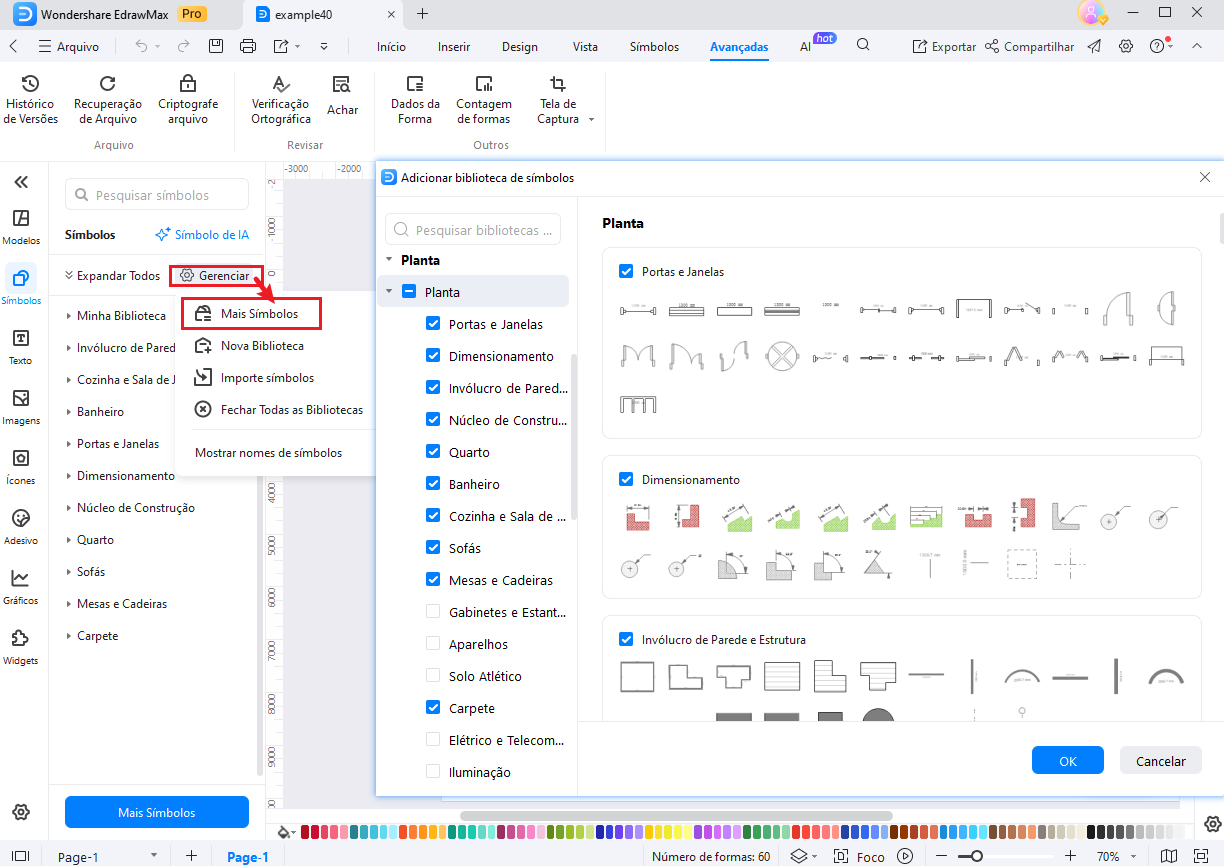This screenshot has width=1224, height=866.
Task: Select Mais Símbolos menu entry
Action: [252, 313]
